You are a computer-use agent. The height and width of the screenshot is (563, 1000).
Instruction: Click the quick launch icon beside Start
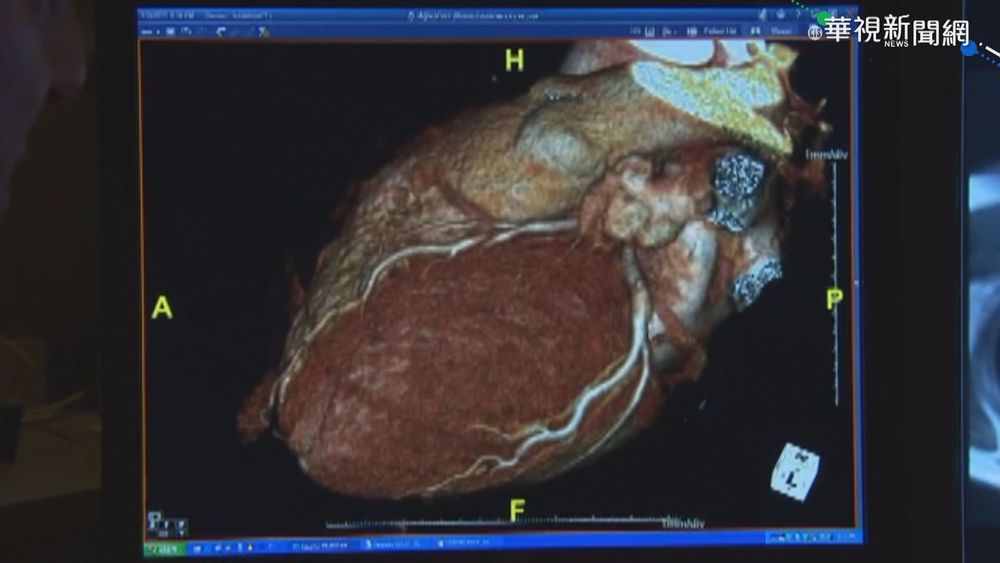(x=198, y=548)
